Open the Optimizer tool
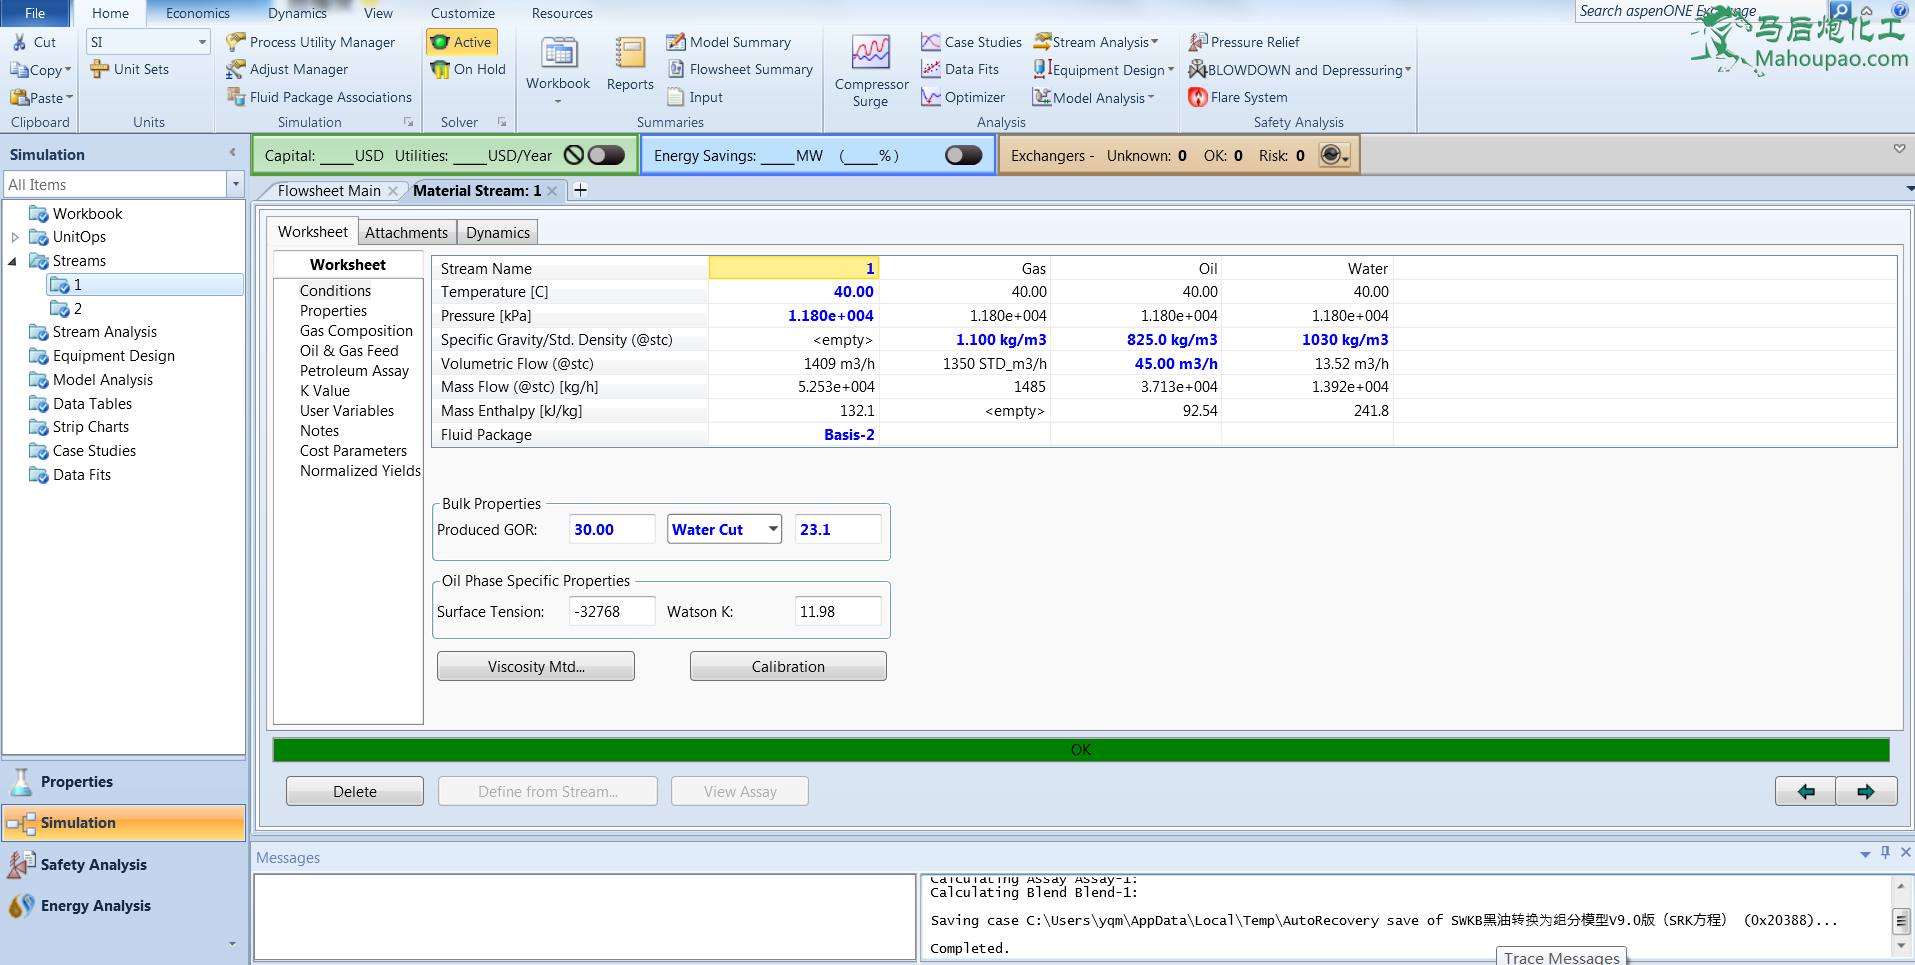 [963, 97]
